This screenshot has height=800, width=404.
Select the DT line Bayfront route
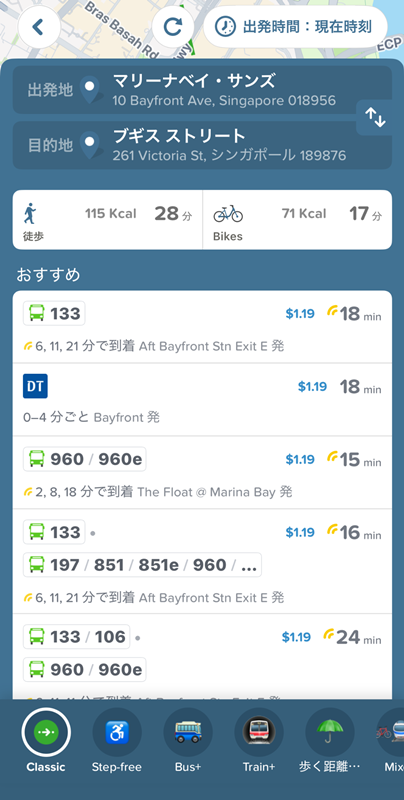point(202,400)
